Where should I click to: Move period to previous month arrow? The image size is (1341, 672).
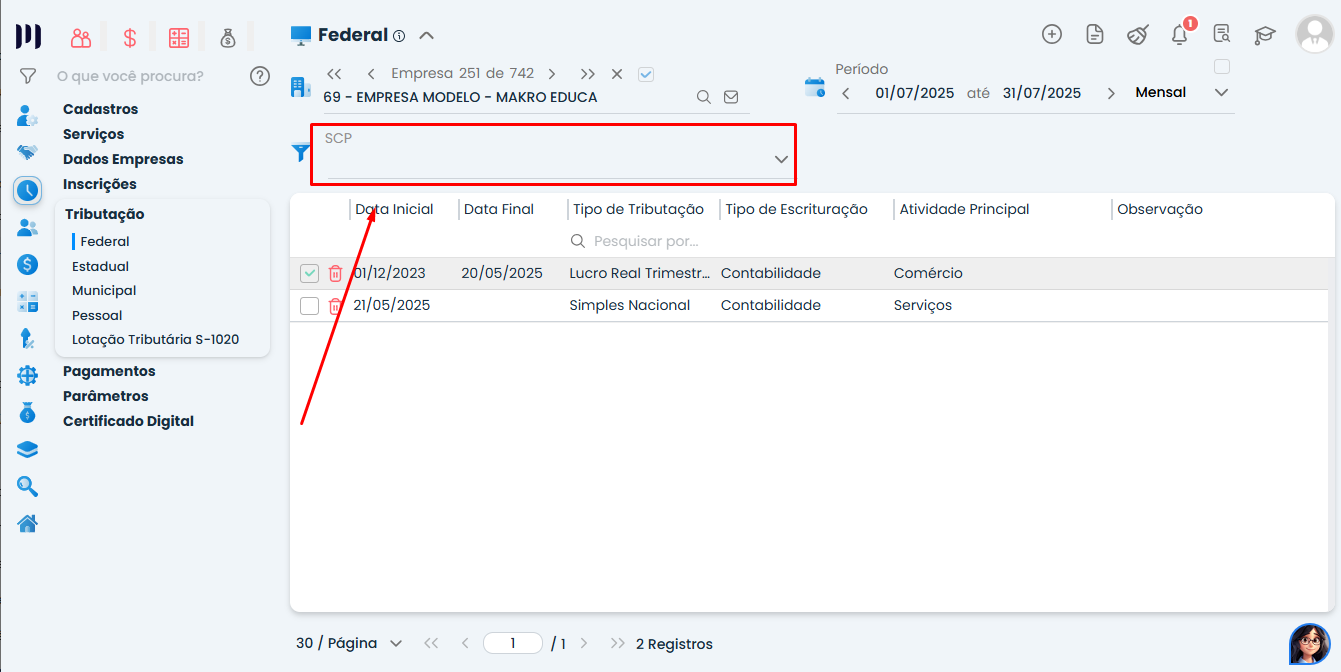click(846, 93)
